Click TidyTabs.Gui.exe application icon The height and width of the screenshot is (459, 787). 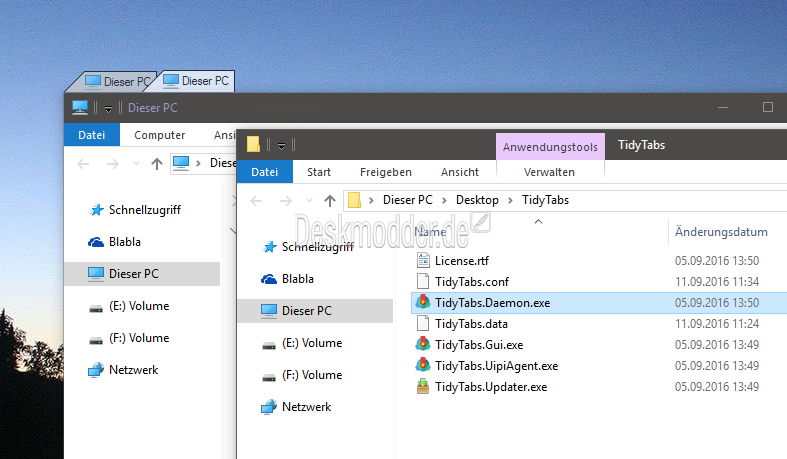click(423, 344)
